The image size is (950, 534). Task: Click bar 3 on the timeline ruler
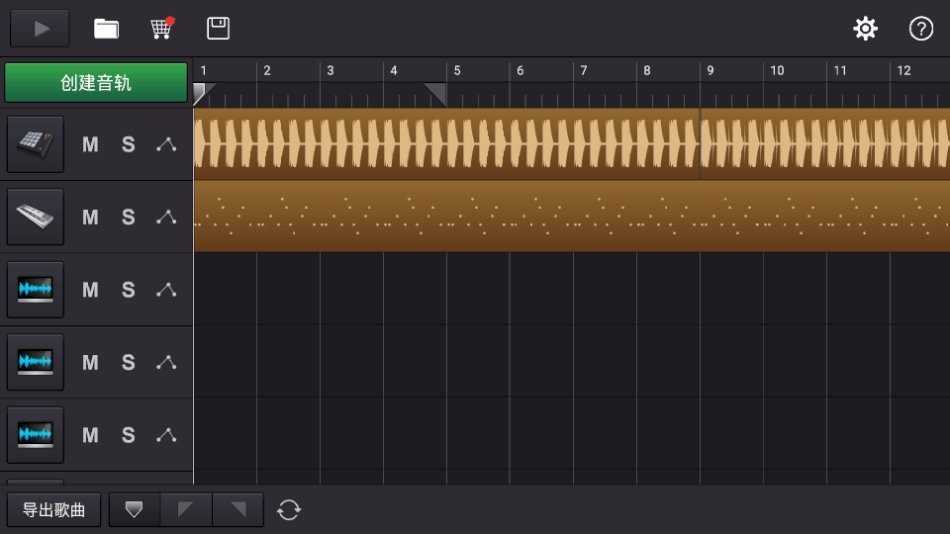point(330,70)
